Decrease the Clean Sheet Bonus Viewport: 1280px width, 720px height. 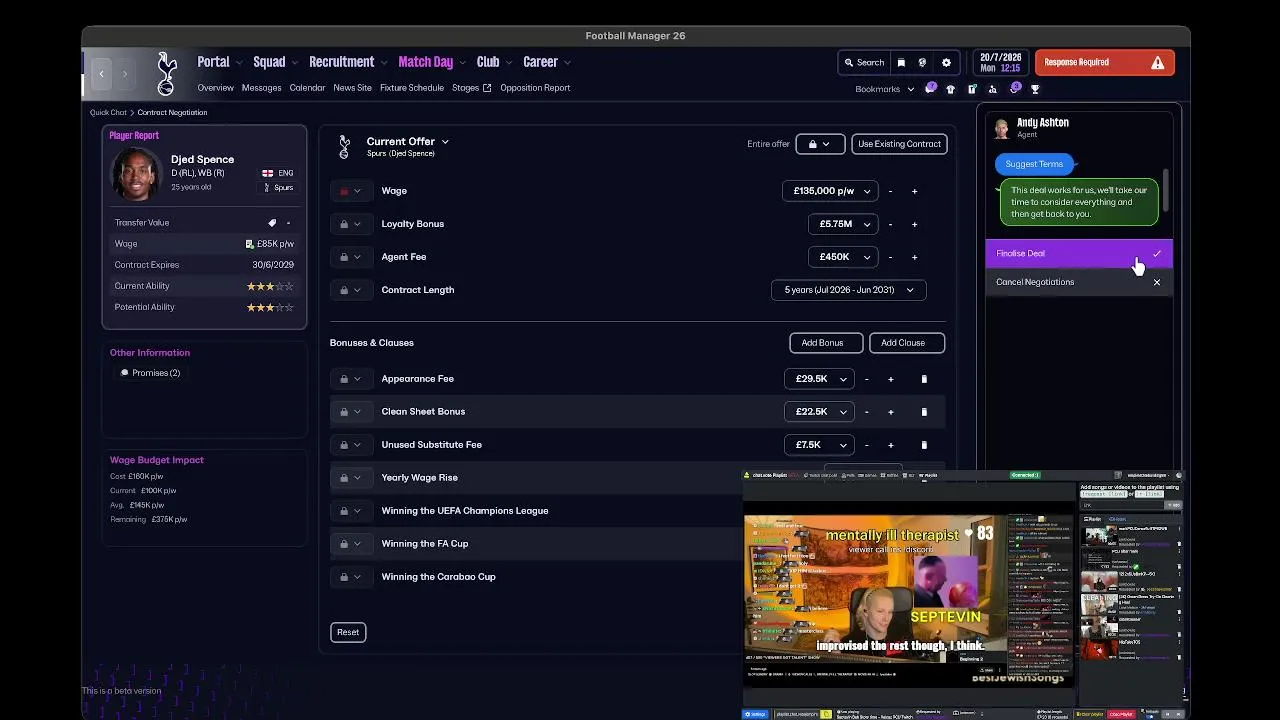pos(866,412)
